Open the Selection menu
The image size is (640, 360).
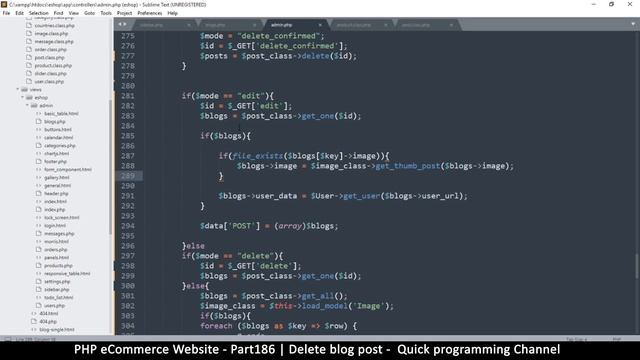(x=38, y=13)
